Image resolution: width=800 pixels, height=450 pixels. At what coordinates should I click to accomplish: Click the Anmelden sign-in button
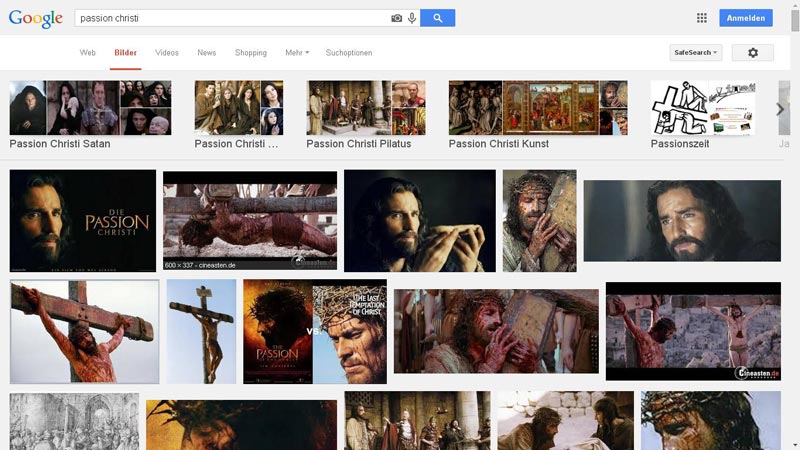(746, 18)
